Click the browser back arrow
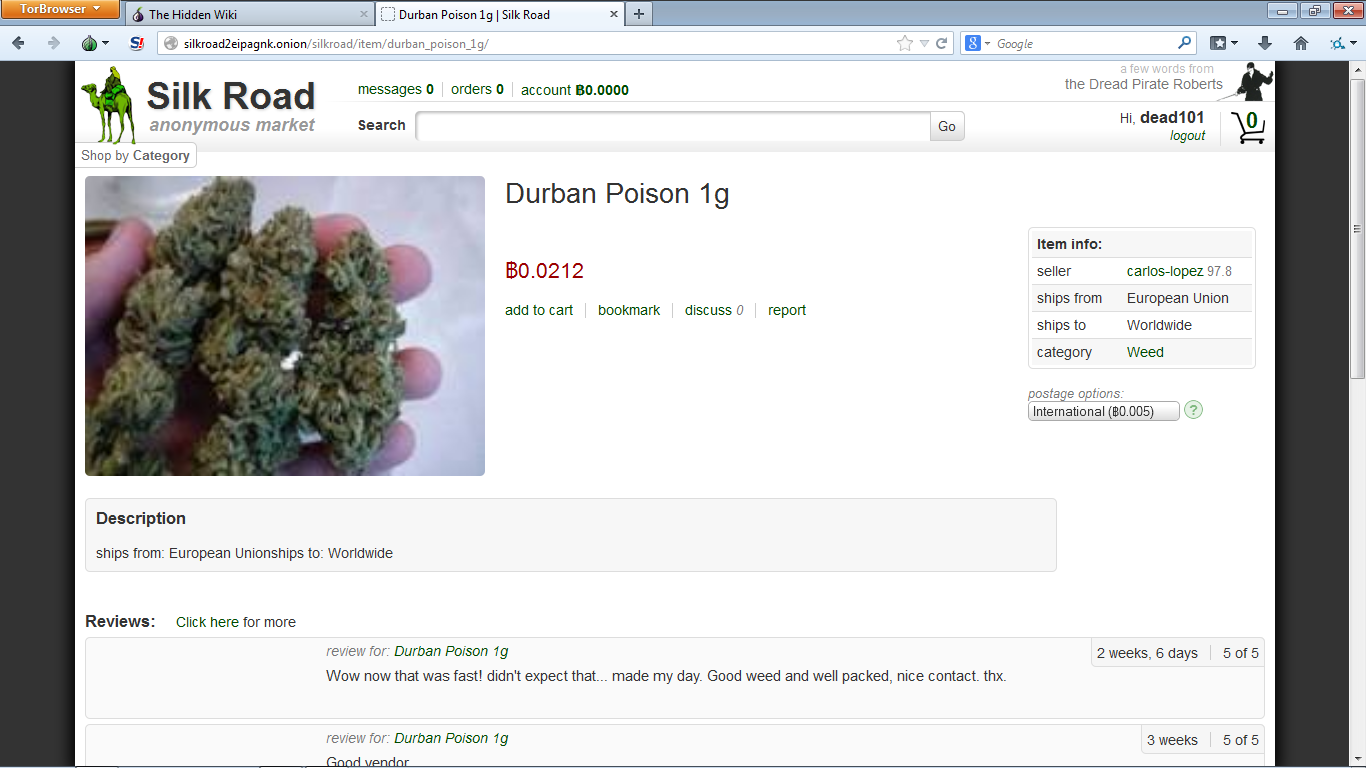The width and height of the screenshot is (1366, 768). pos(18,43)
